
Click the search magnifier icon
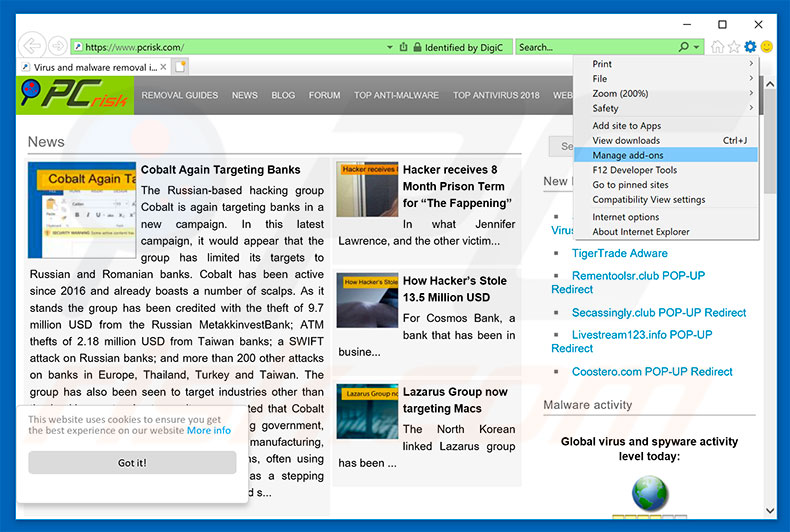point(684,47)
